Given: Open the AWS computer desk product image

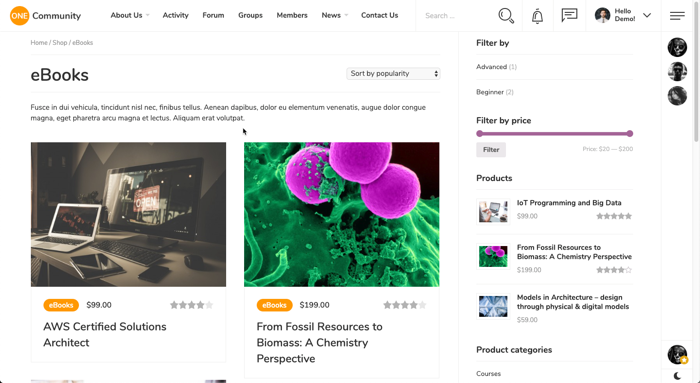Looking at the screenshot, I should point(129,214).
